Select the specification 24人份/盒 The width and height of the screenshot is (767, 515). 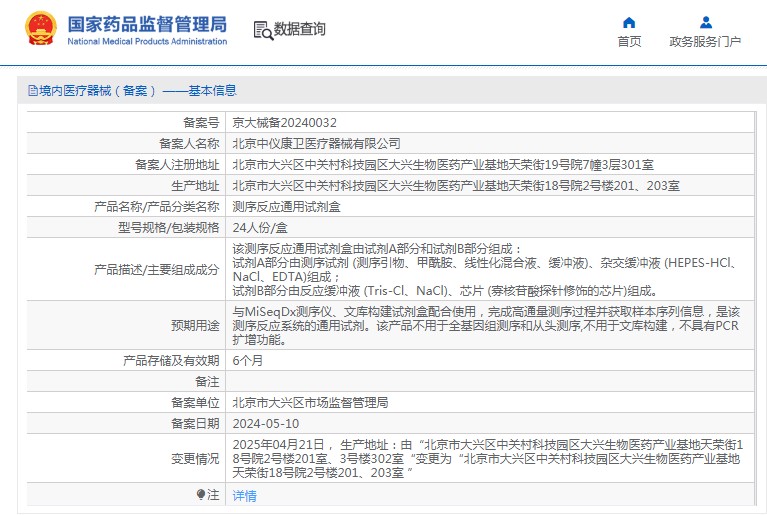click(260, 227)
